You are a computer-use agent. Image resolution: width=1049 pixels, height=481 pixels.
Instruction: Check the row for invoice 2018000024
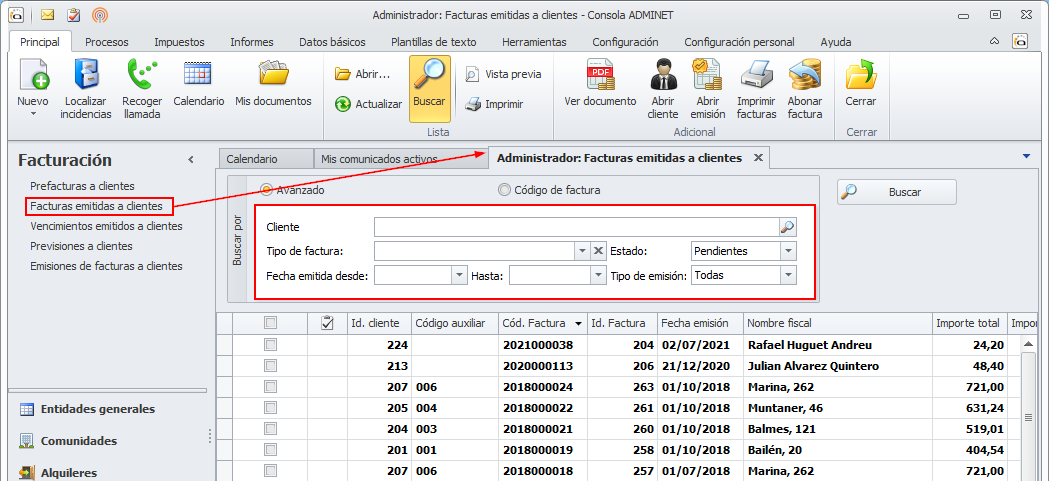point(270,387)
